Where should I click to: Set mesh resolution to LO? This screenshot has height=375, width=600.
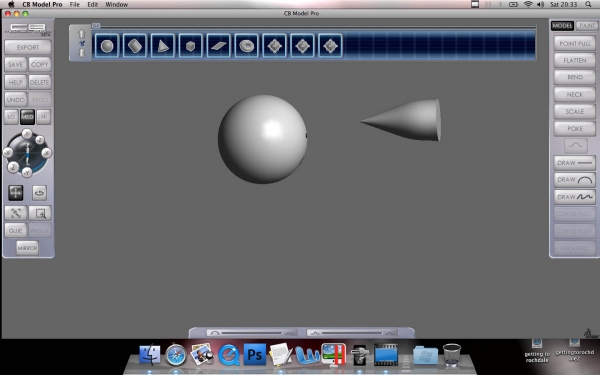[11, 117]
